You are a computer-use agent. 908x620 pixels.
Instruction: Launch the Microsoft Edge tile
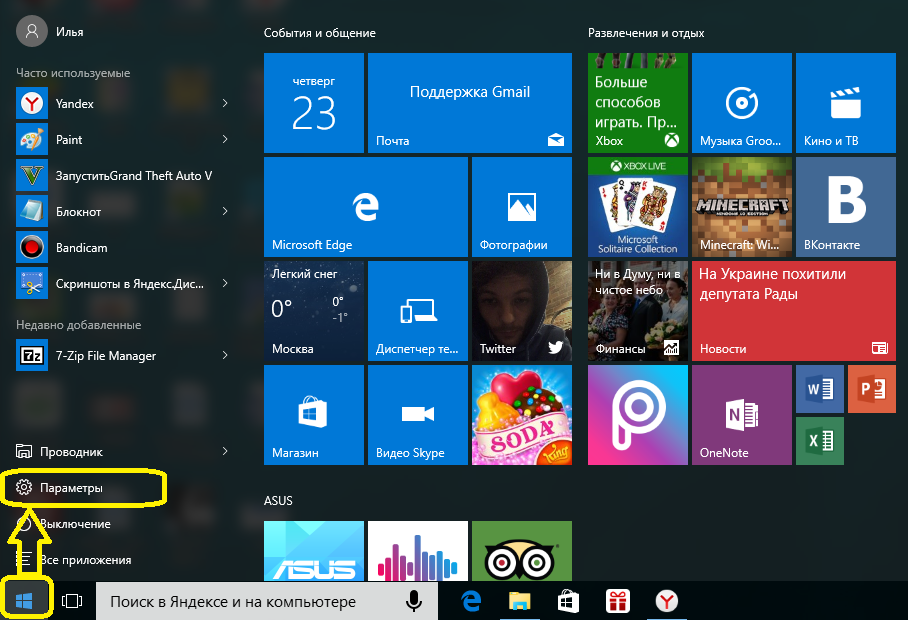click(x=365, y=207)
